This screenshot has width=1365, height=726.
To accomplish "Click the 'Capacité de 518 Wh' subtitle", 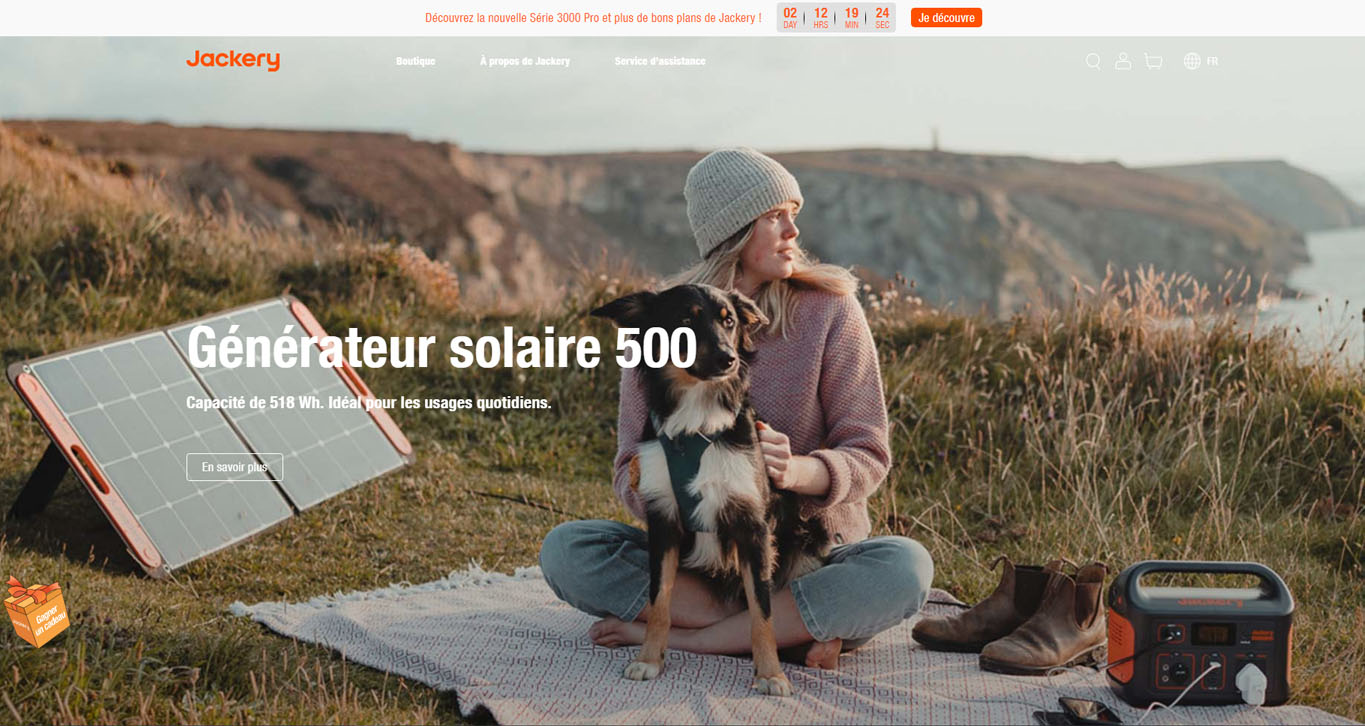I will coord(368,402).
